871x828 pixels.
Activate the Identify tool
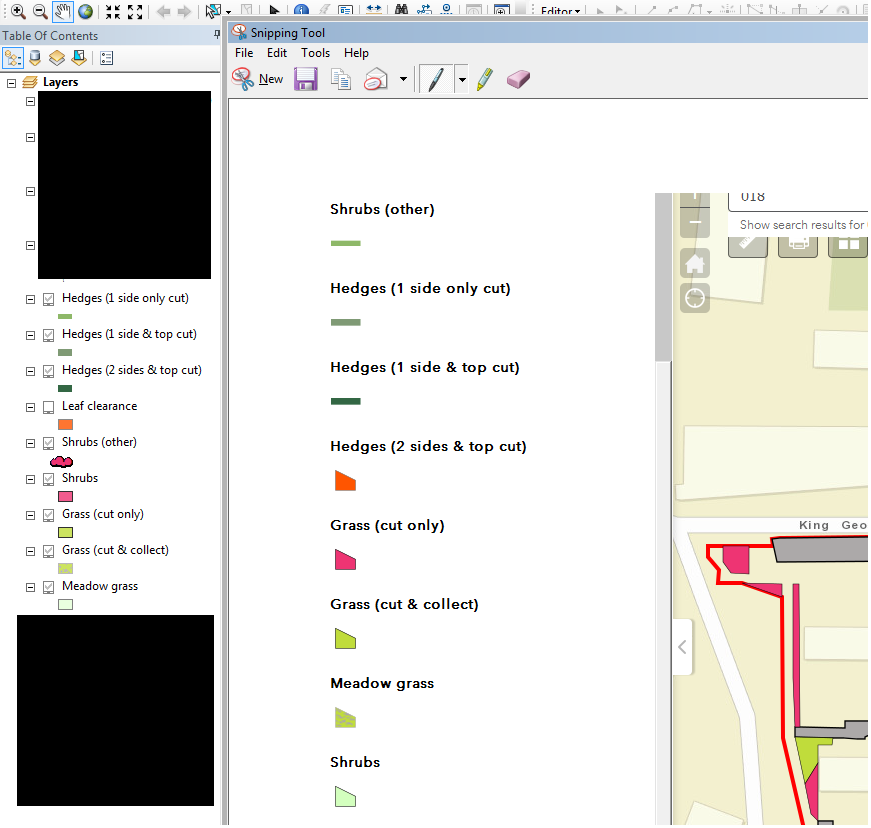coord(301,9)
